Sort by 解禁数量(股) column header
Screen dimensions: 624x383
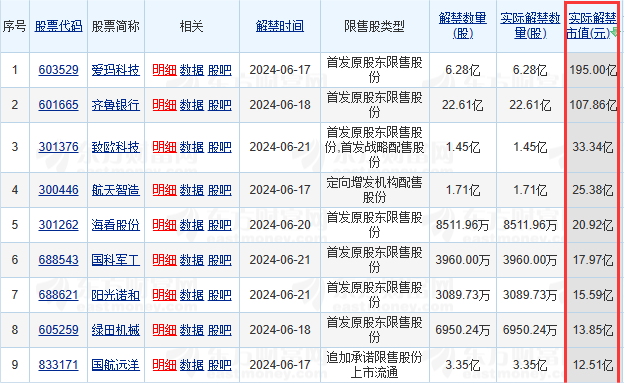[463, 26]
